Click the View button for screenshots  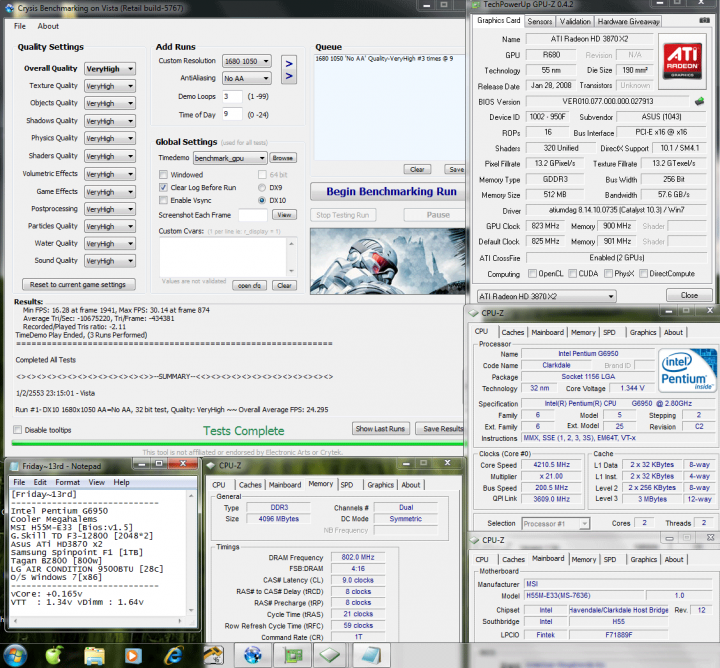pos(284,215)
